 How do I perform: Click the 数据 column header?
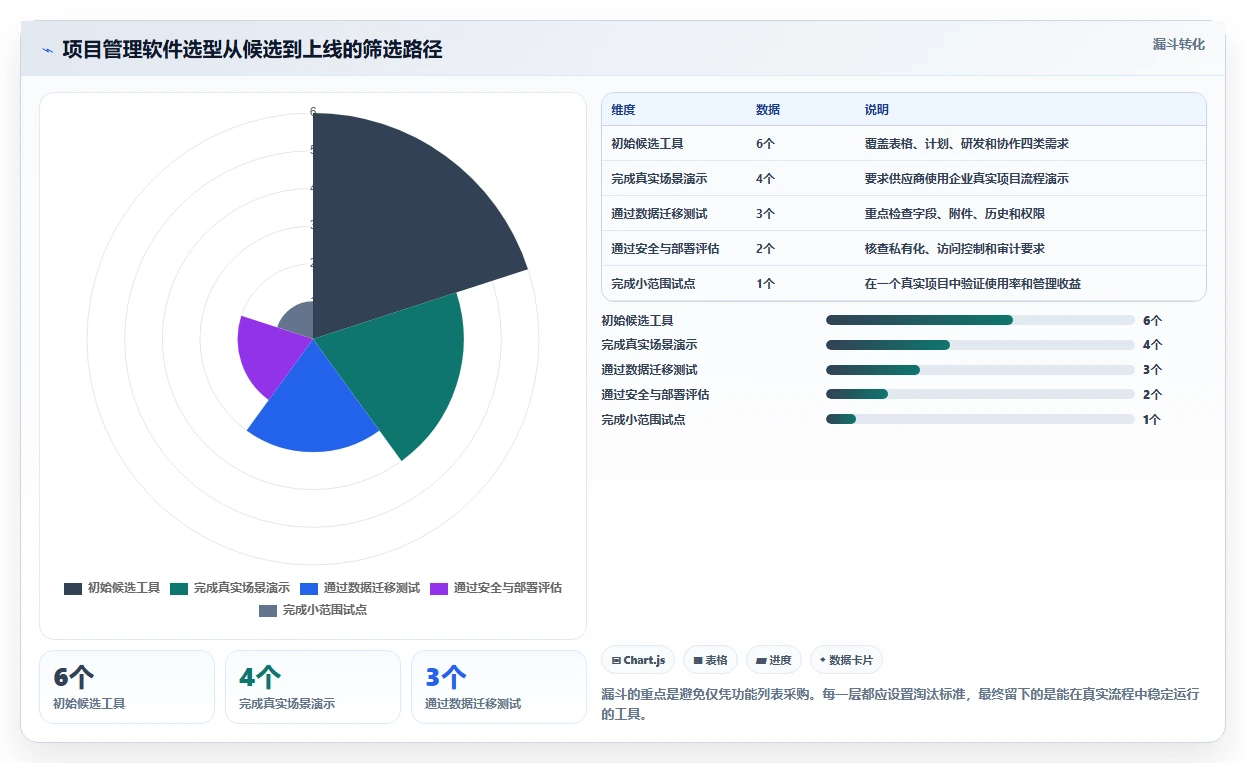click(x=768, y=110)
